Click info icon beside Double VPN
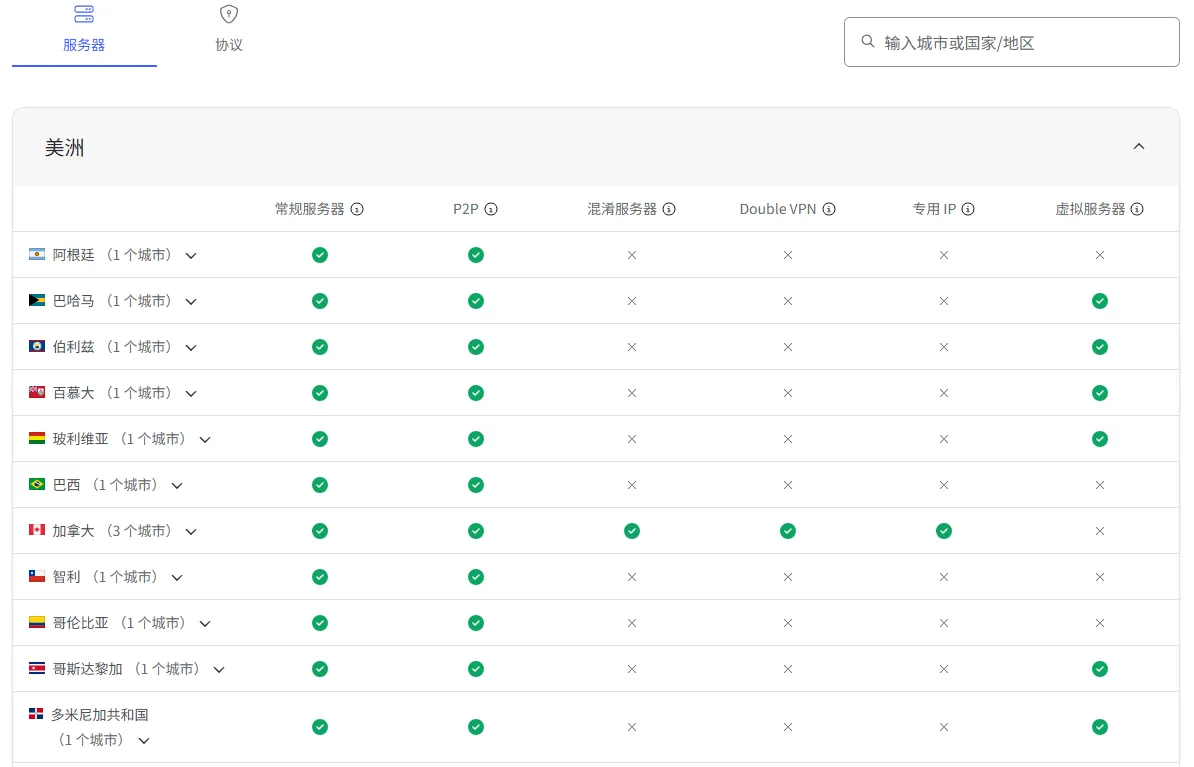Screen dimensions: 1194x767 [x=829, y=210]
